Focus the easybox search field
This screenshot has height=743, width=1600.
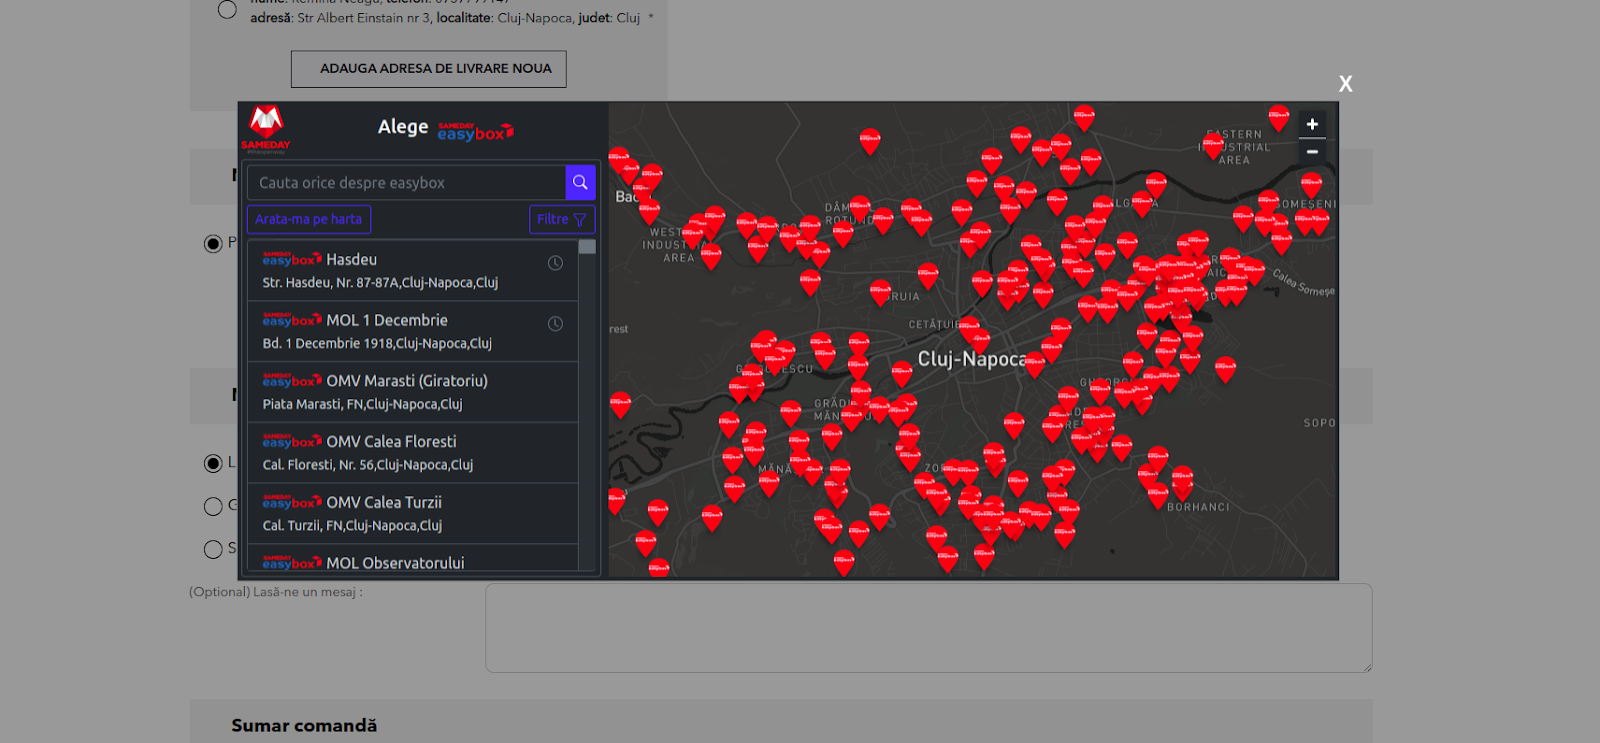tap(406, 183)
